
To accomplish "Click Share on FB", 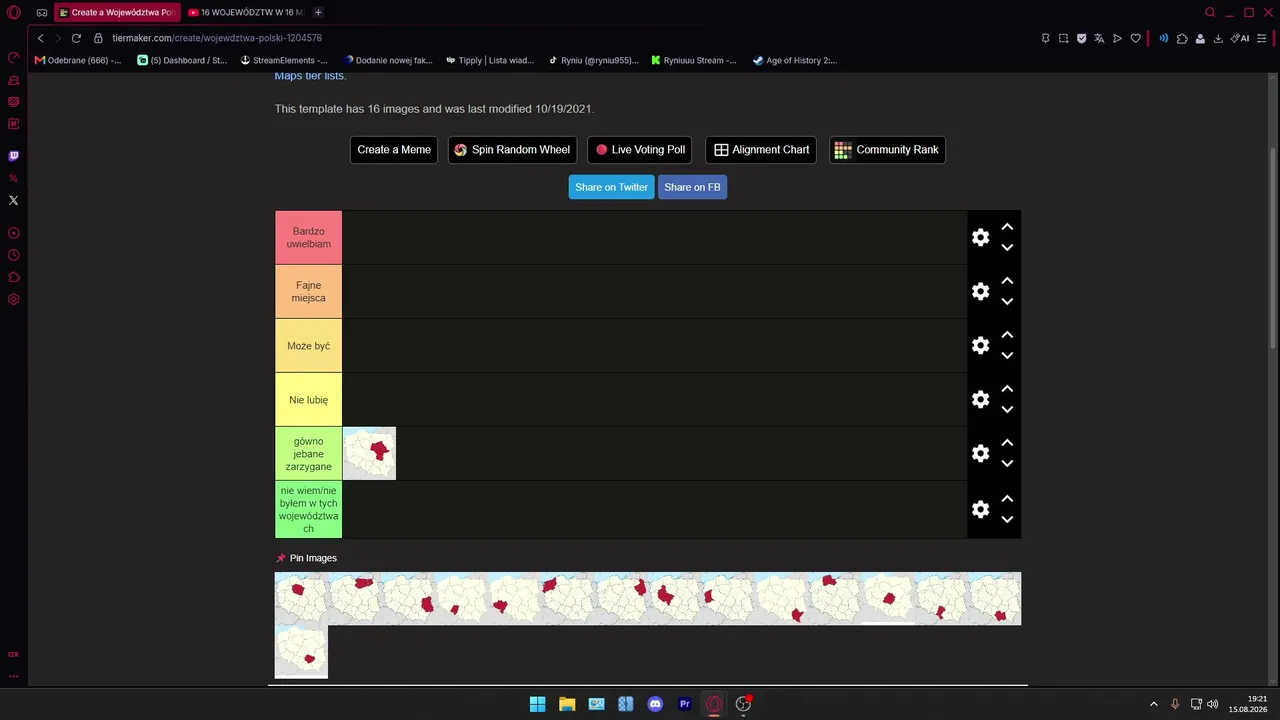I will (x=692, y=187).
